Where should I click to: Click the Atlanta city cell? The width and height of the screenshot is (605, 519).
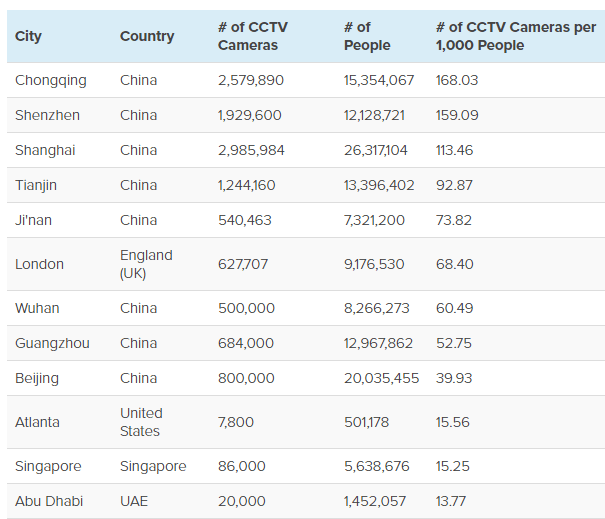(x=37, y=422)
